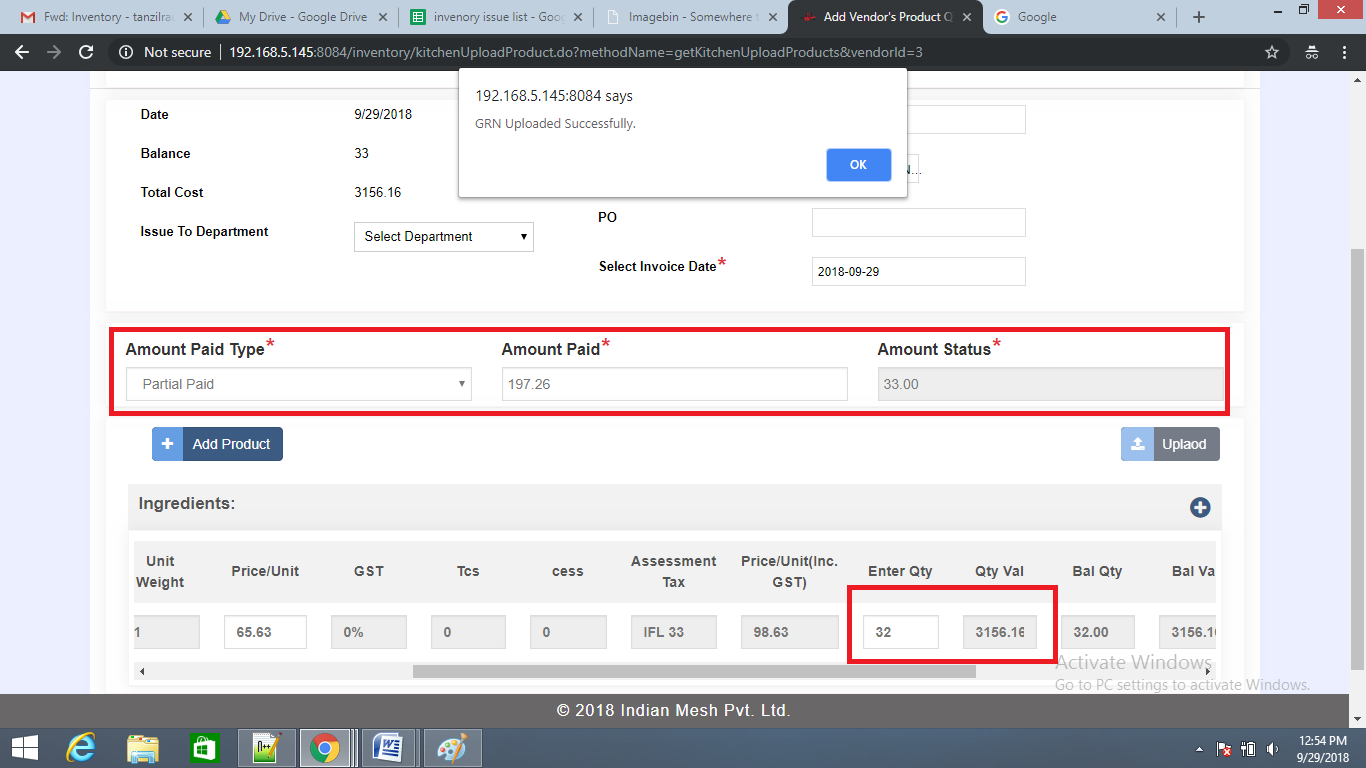Open Notepad++ from the taskbar
This screenshot has height=768, width=1366.
[x=265, y=748]
